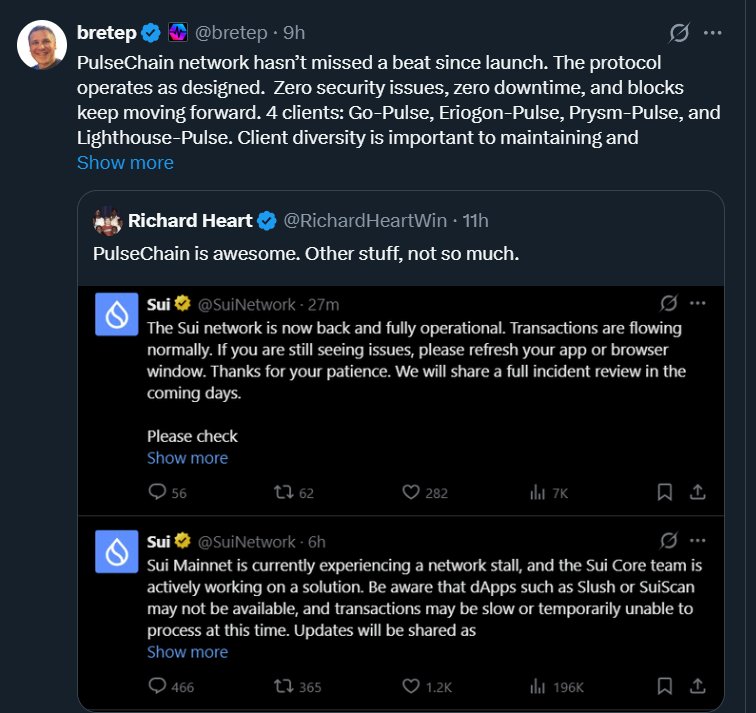Image resolution: width=756 pixels, height=713 pixels.
Task: Click bretep's profile avatar
Action: click(42, 44)
